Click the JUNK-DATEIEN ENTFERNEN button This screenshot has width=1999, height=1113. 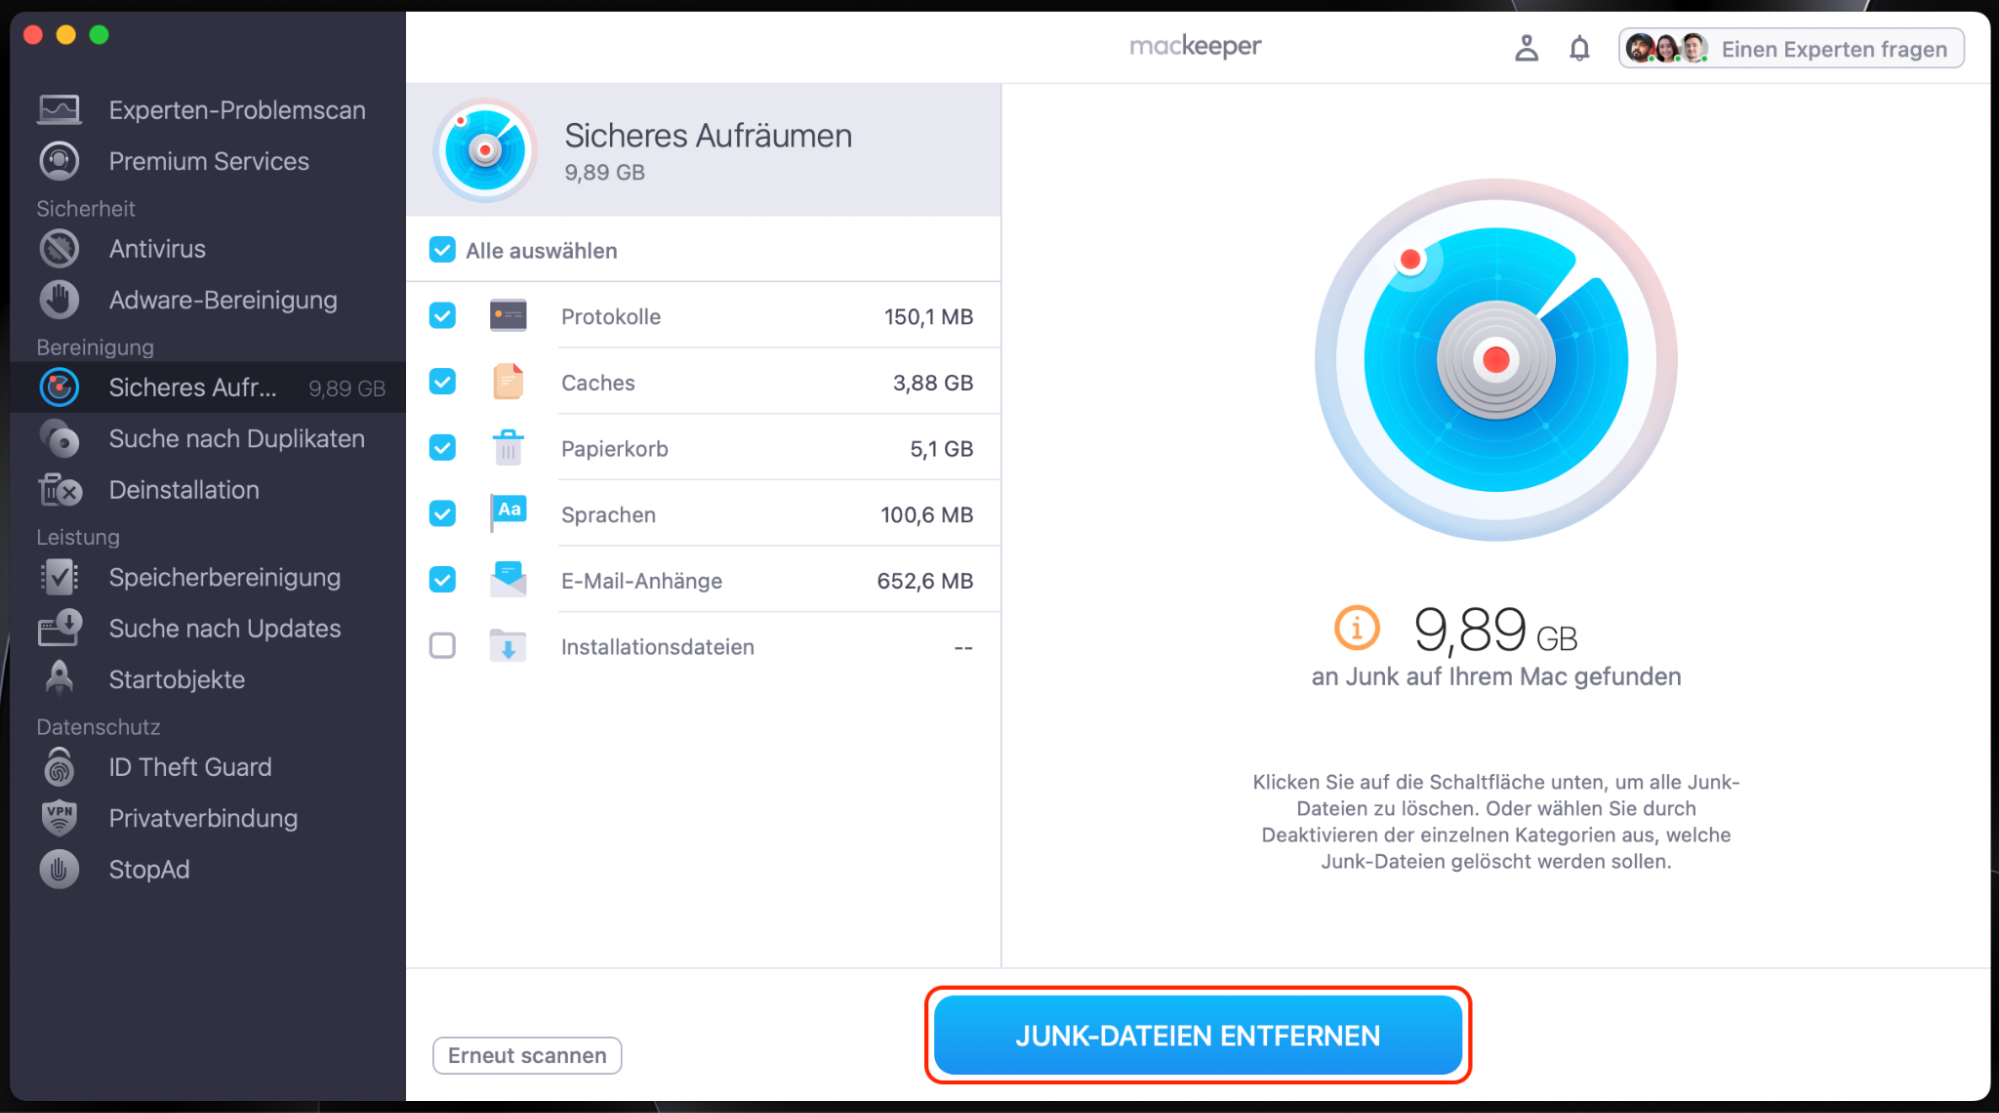click(1198, 1035)
